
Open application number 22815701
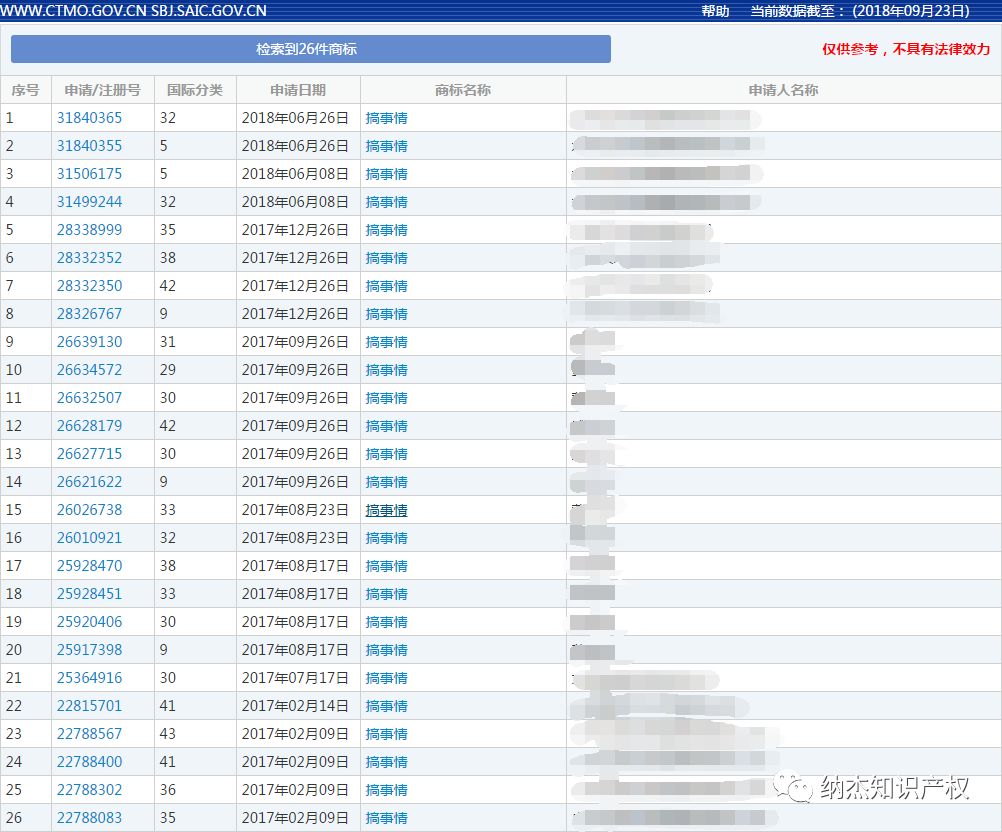click(89, 706)
